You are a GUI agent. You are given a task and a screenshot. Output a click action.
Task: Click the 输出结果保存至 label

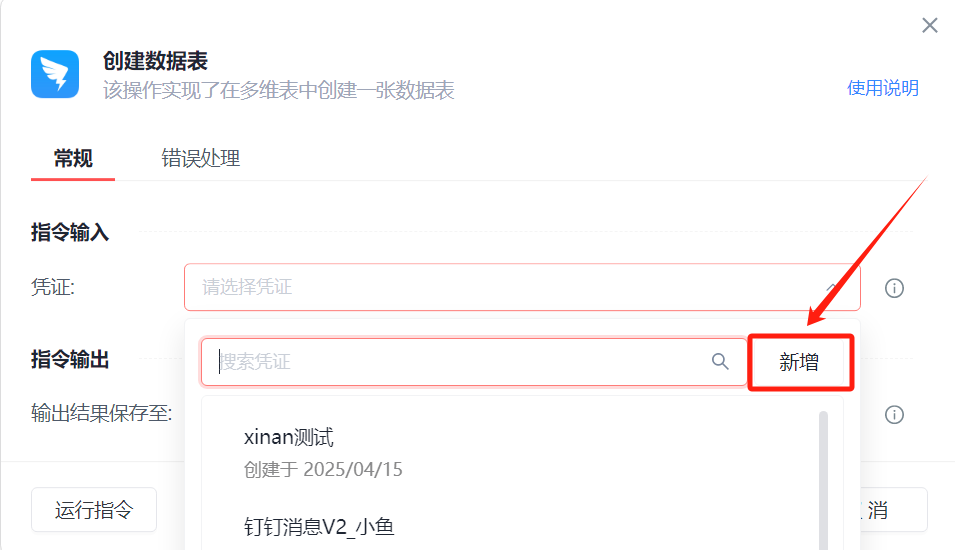(101, 413)
